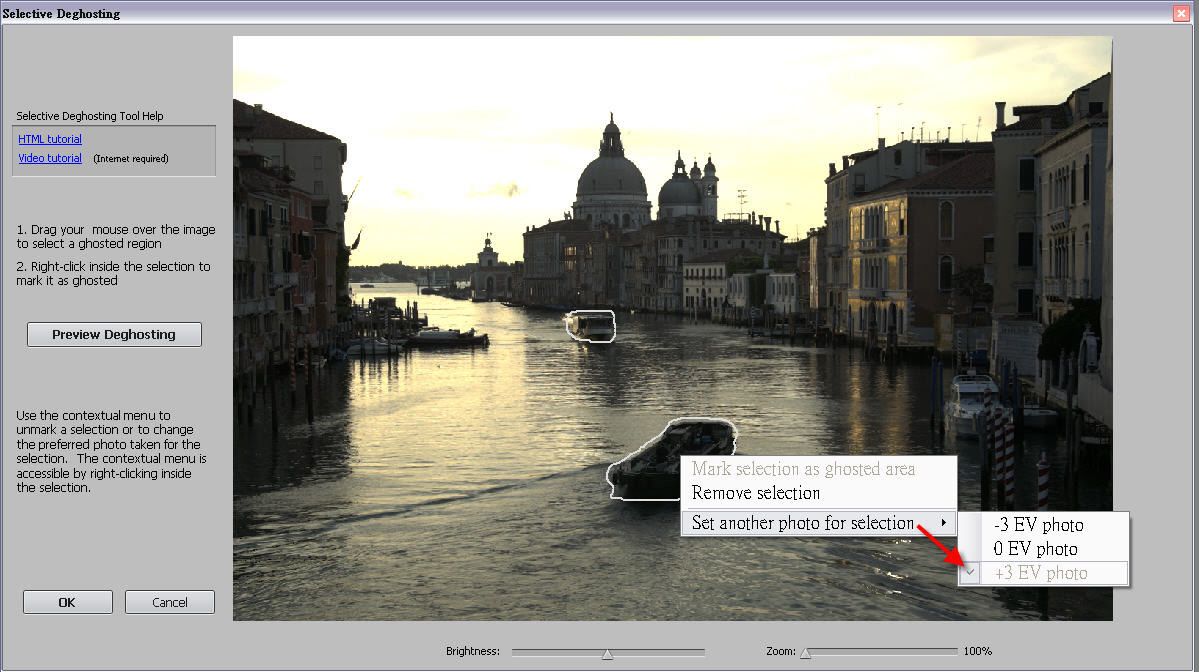
Task: Close the Selective Deghosting window
Action: [1181, 13]
